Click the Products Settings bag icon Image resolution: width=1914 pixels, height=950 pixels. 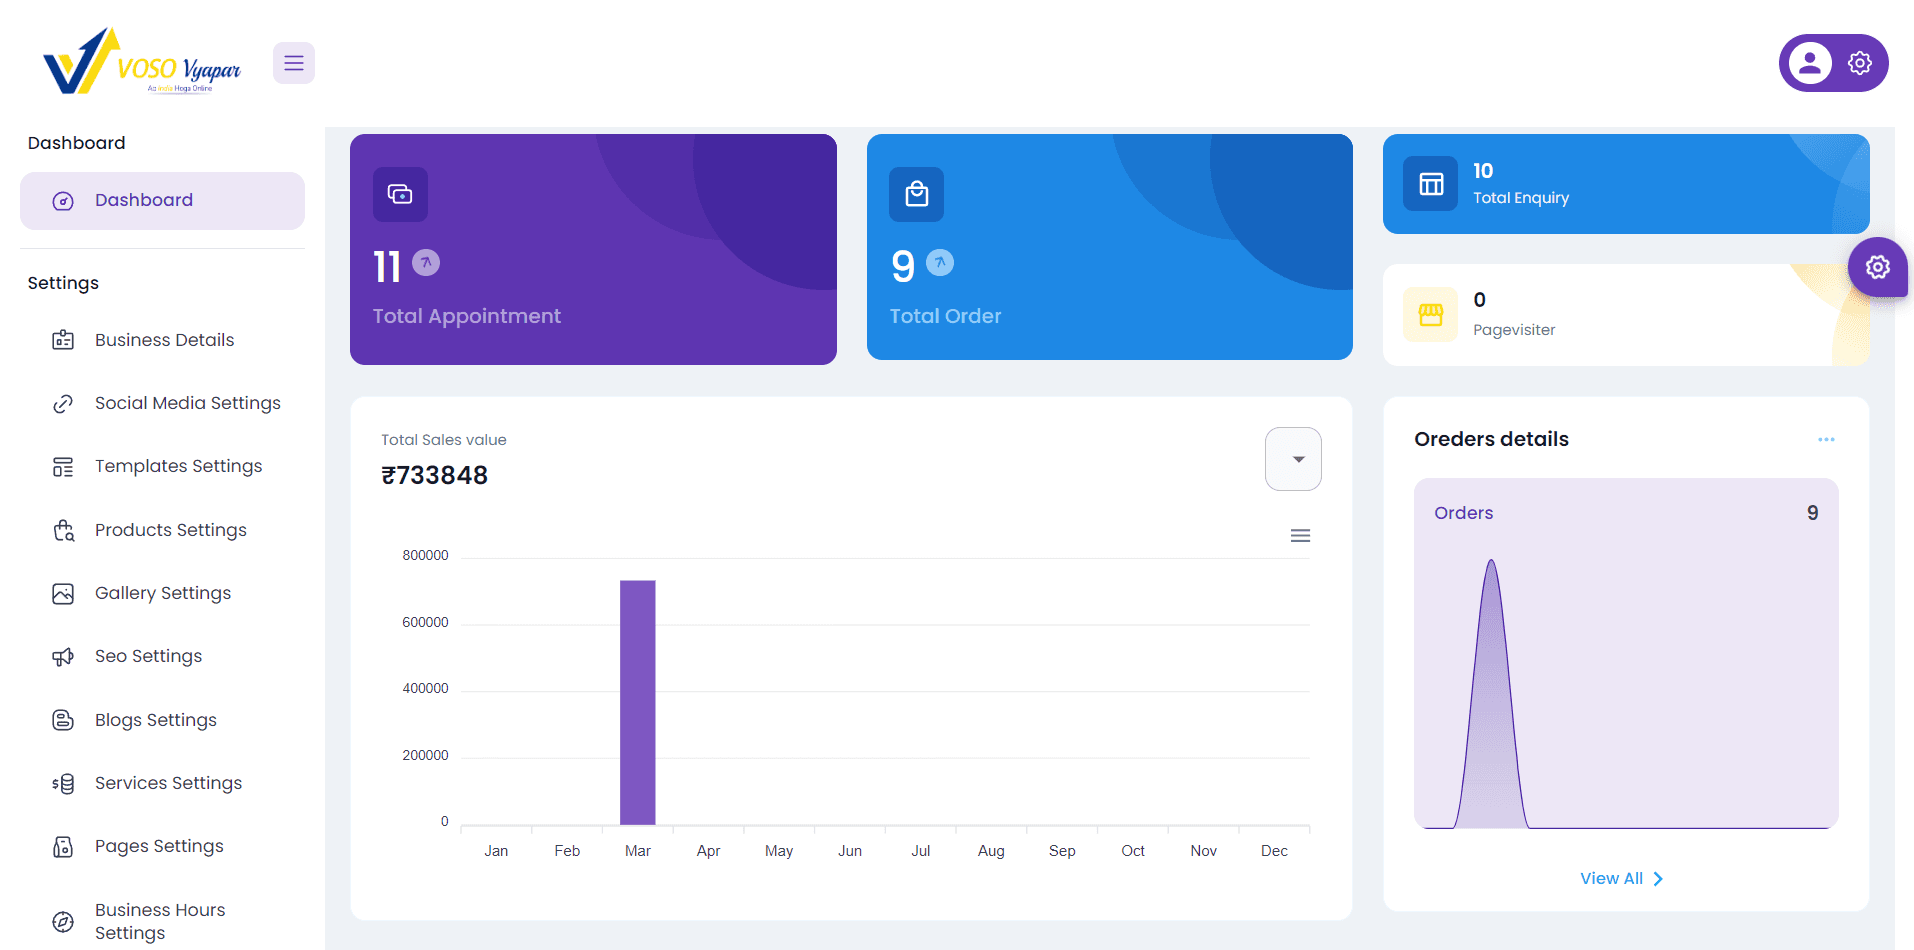tap(63, 530)
